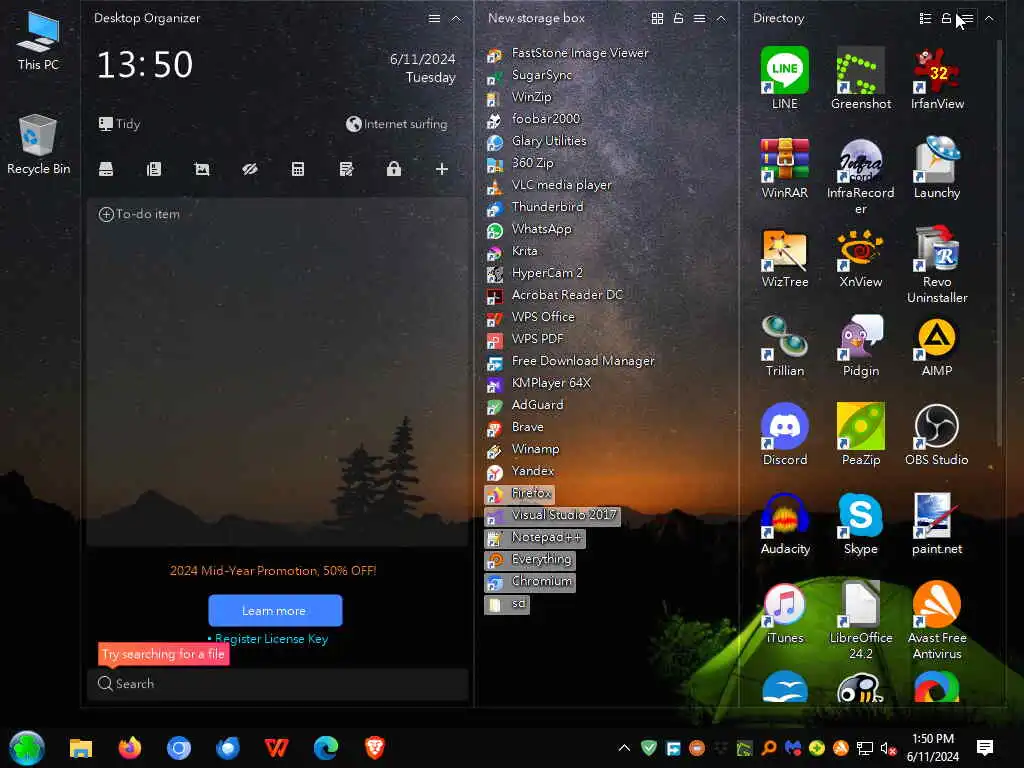
Task: Open the Greenshot icon
Action: (861, 78)
